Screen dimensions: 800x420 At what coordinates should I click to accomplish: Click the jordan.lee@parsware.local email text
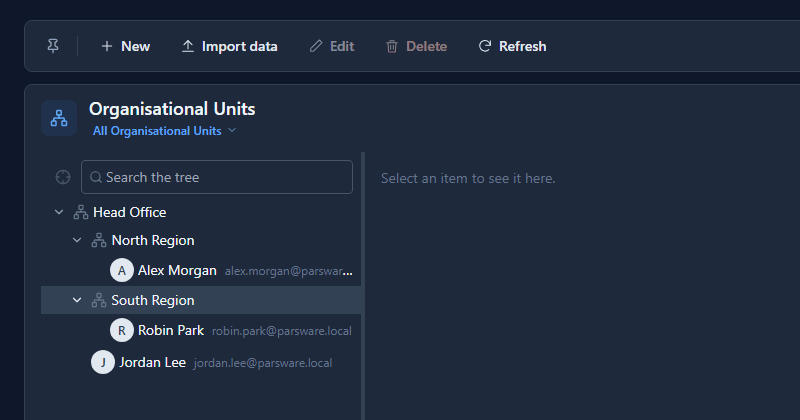pos(263,363)
